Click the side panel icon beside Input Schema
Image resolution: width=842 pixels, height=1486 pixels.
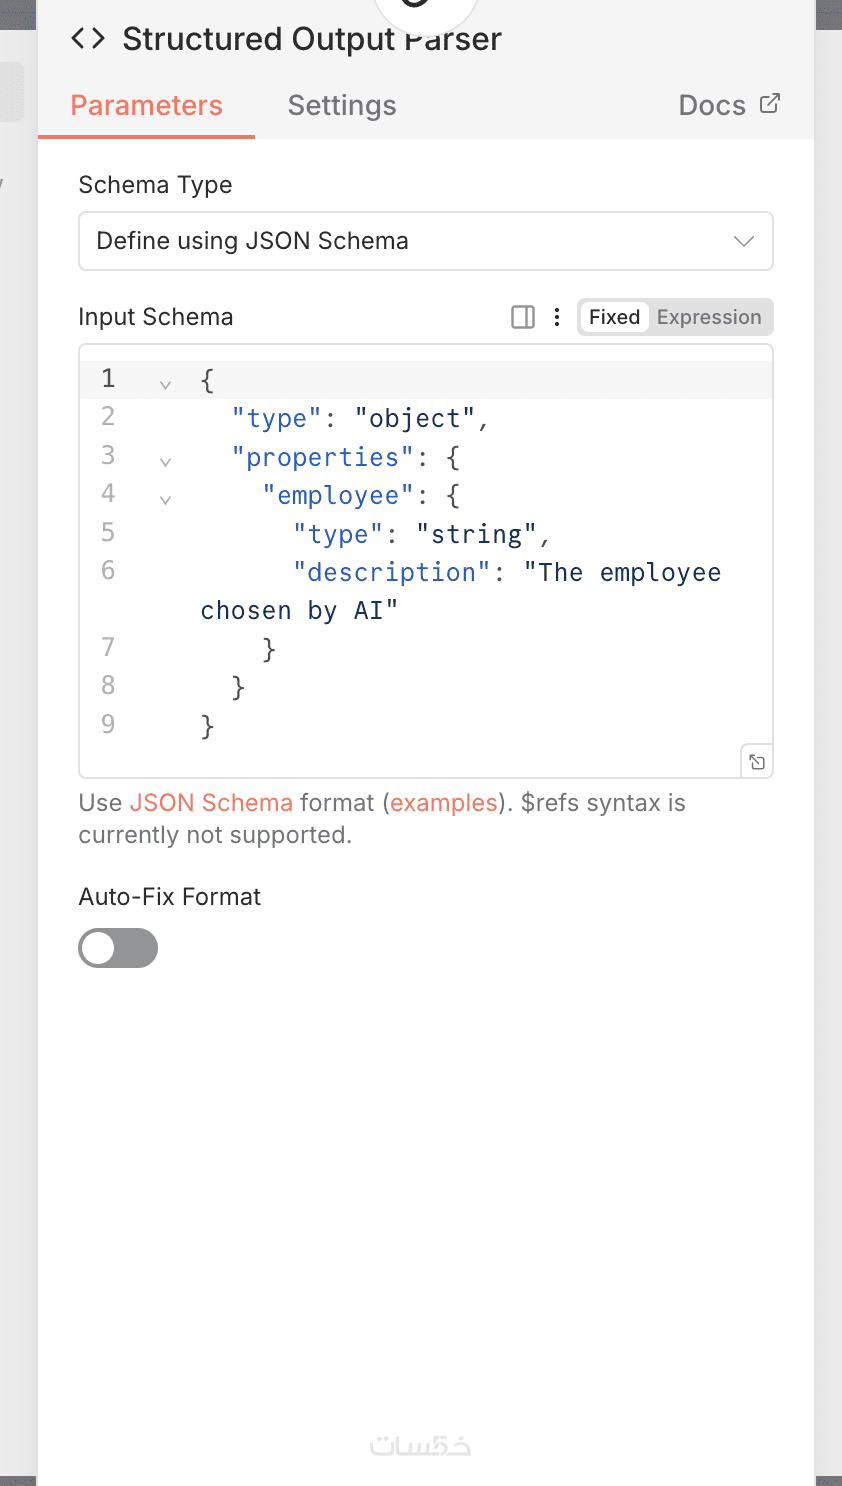click(x=523, y=317)
